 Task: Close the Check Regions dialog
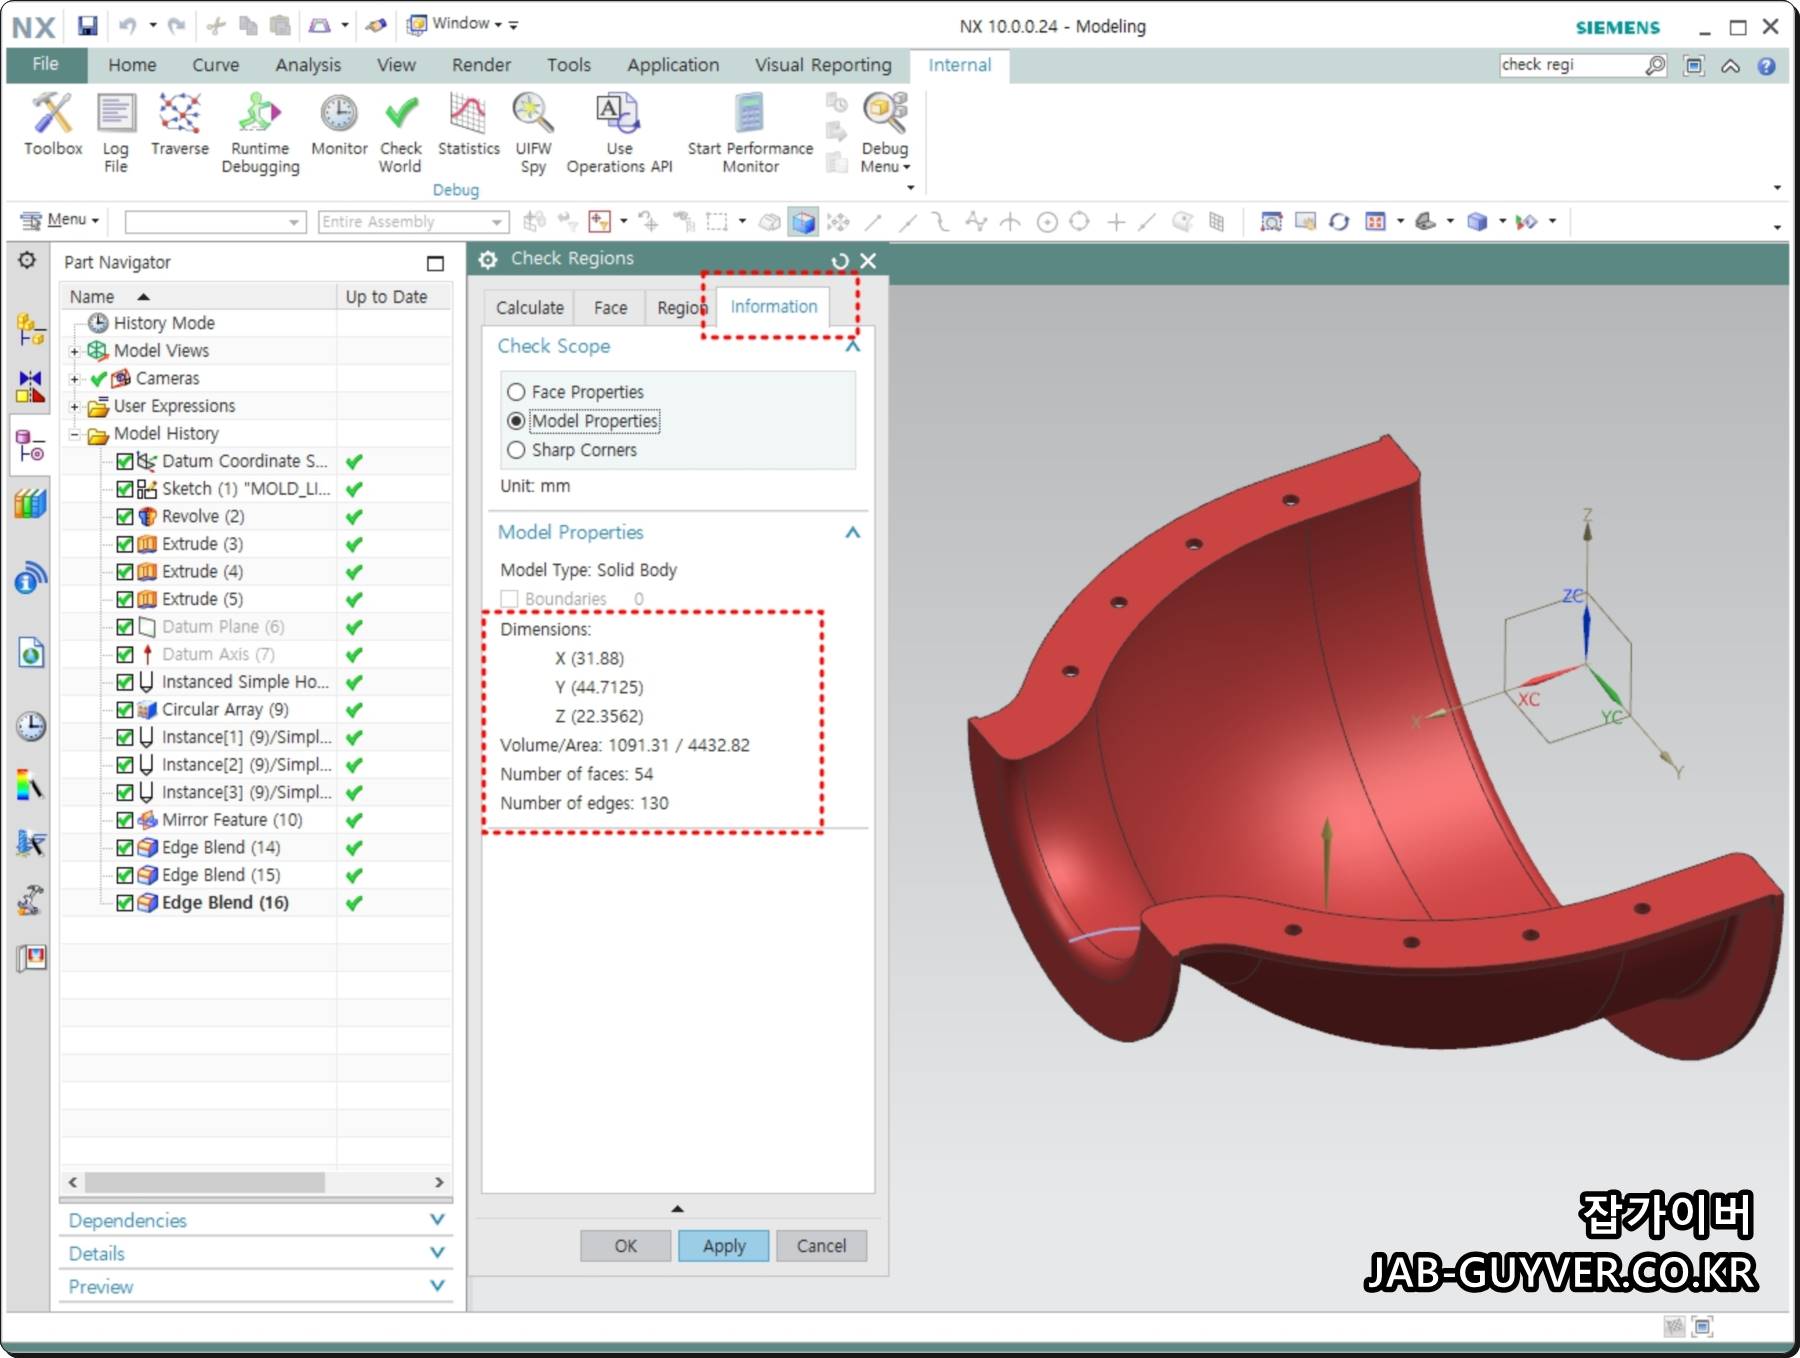868,260
